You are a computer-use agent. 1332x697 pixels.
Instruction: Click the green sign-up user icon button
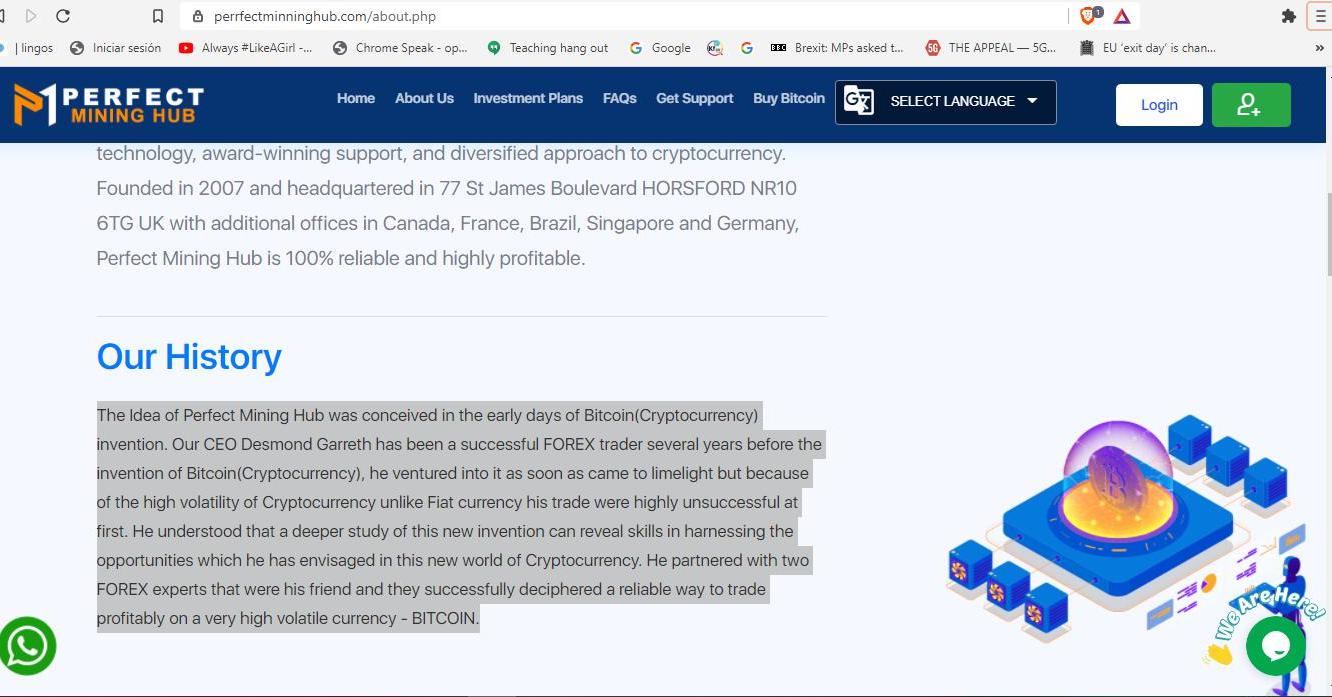click(1251, 105)
